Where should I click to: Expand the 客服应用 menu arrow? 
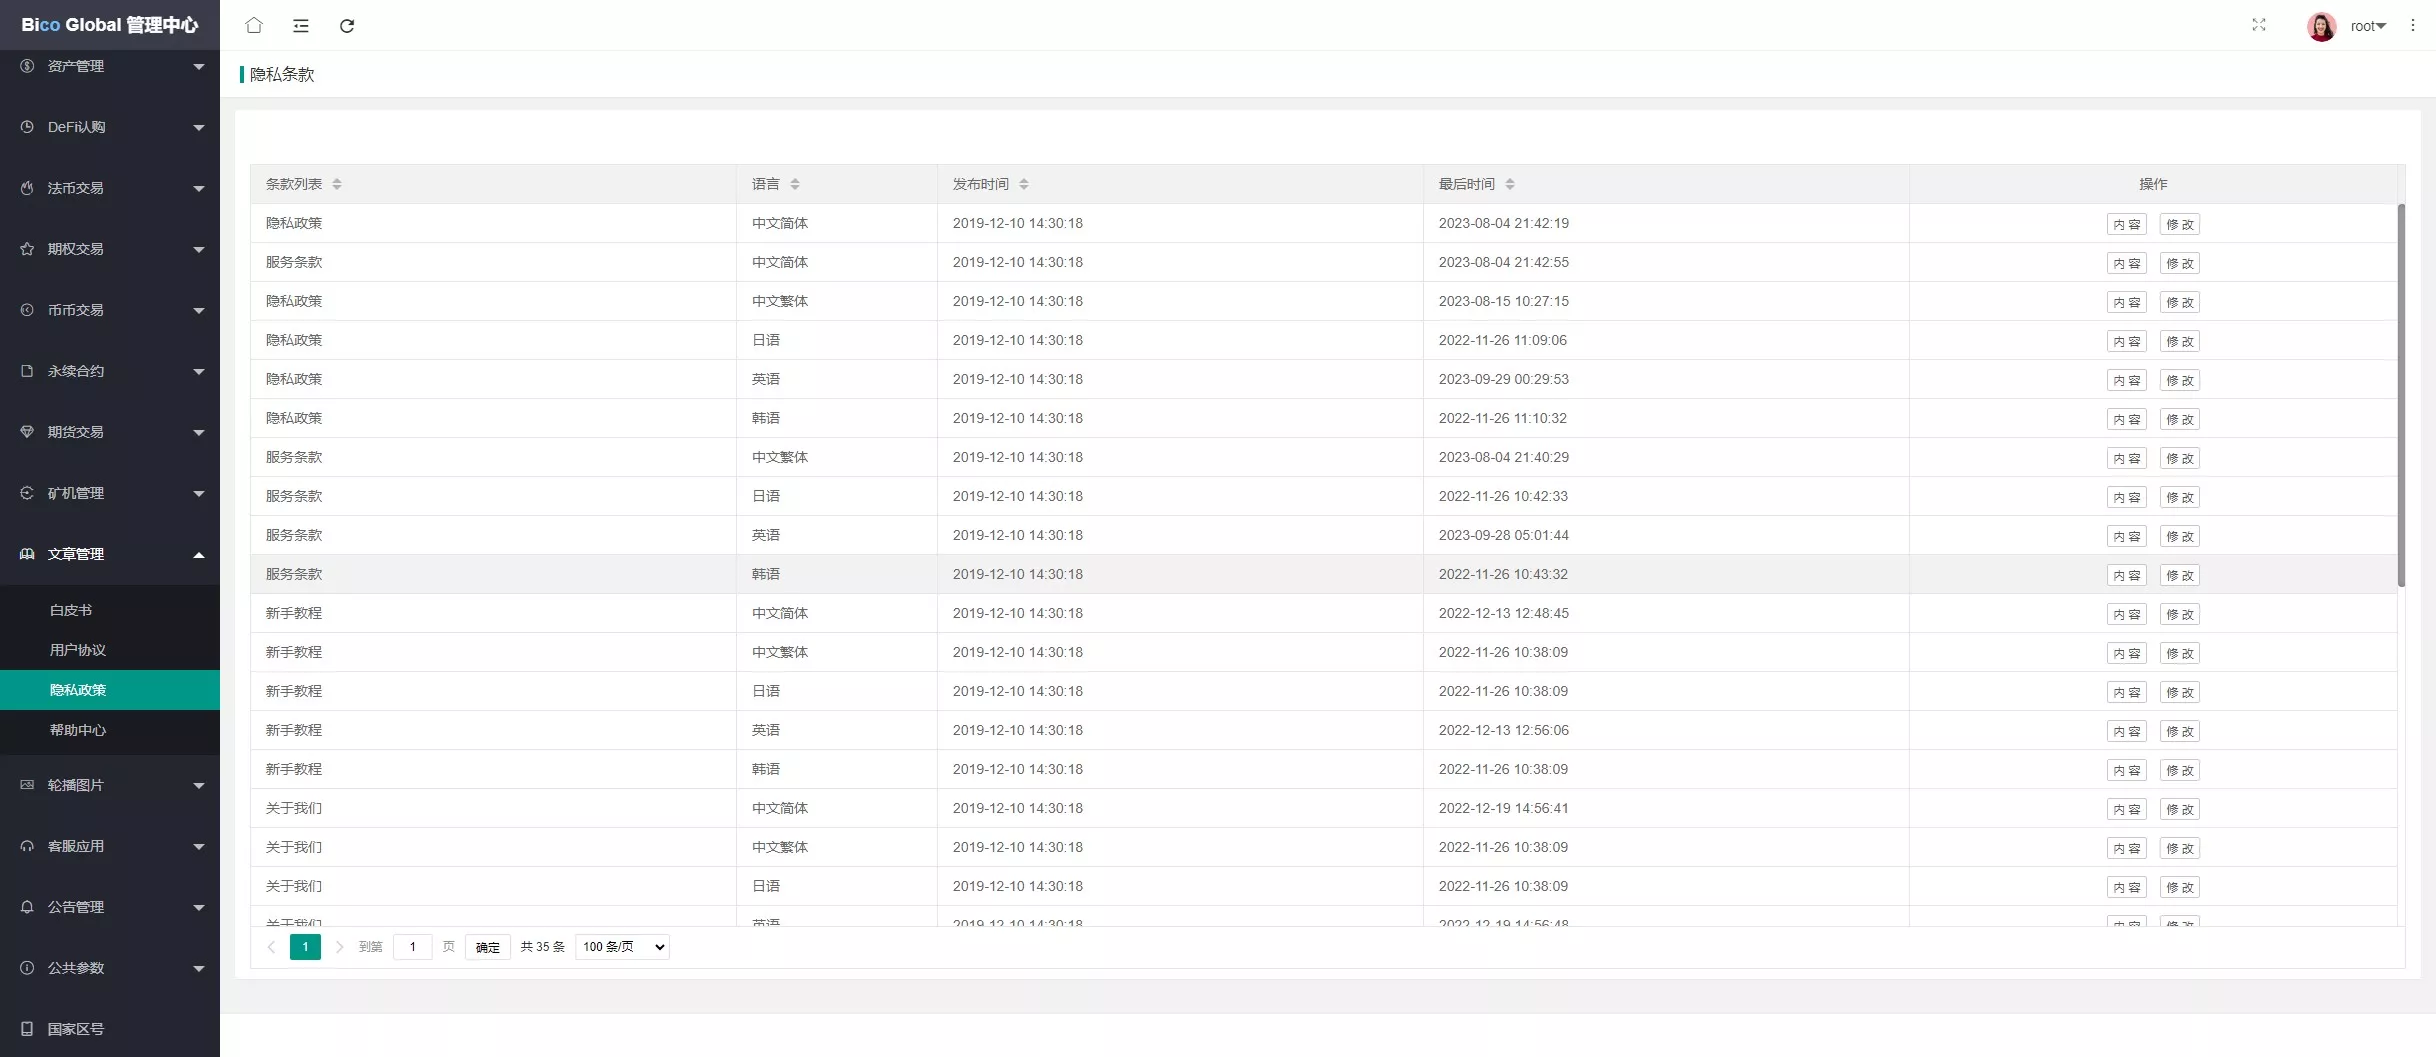point(199,847)
